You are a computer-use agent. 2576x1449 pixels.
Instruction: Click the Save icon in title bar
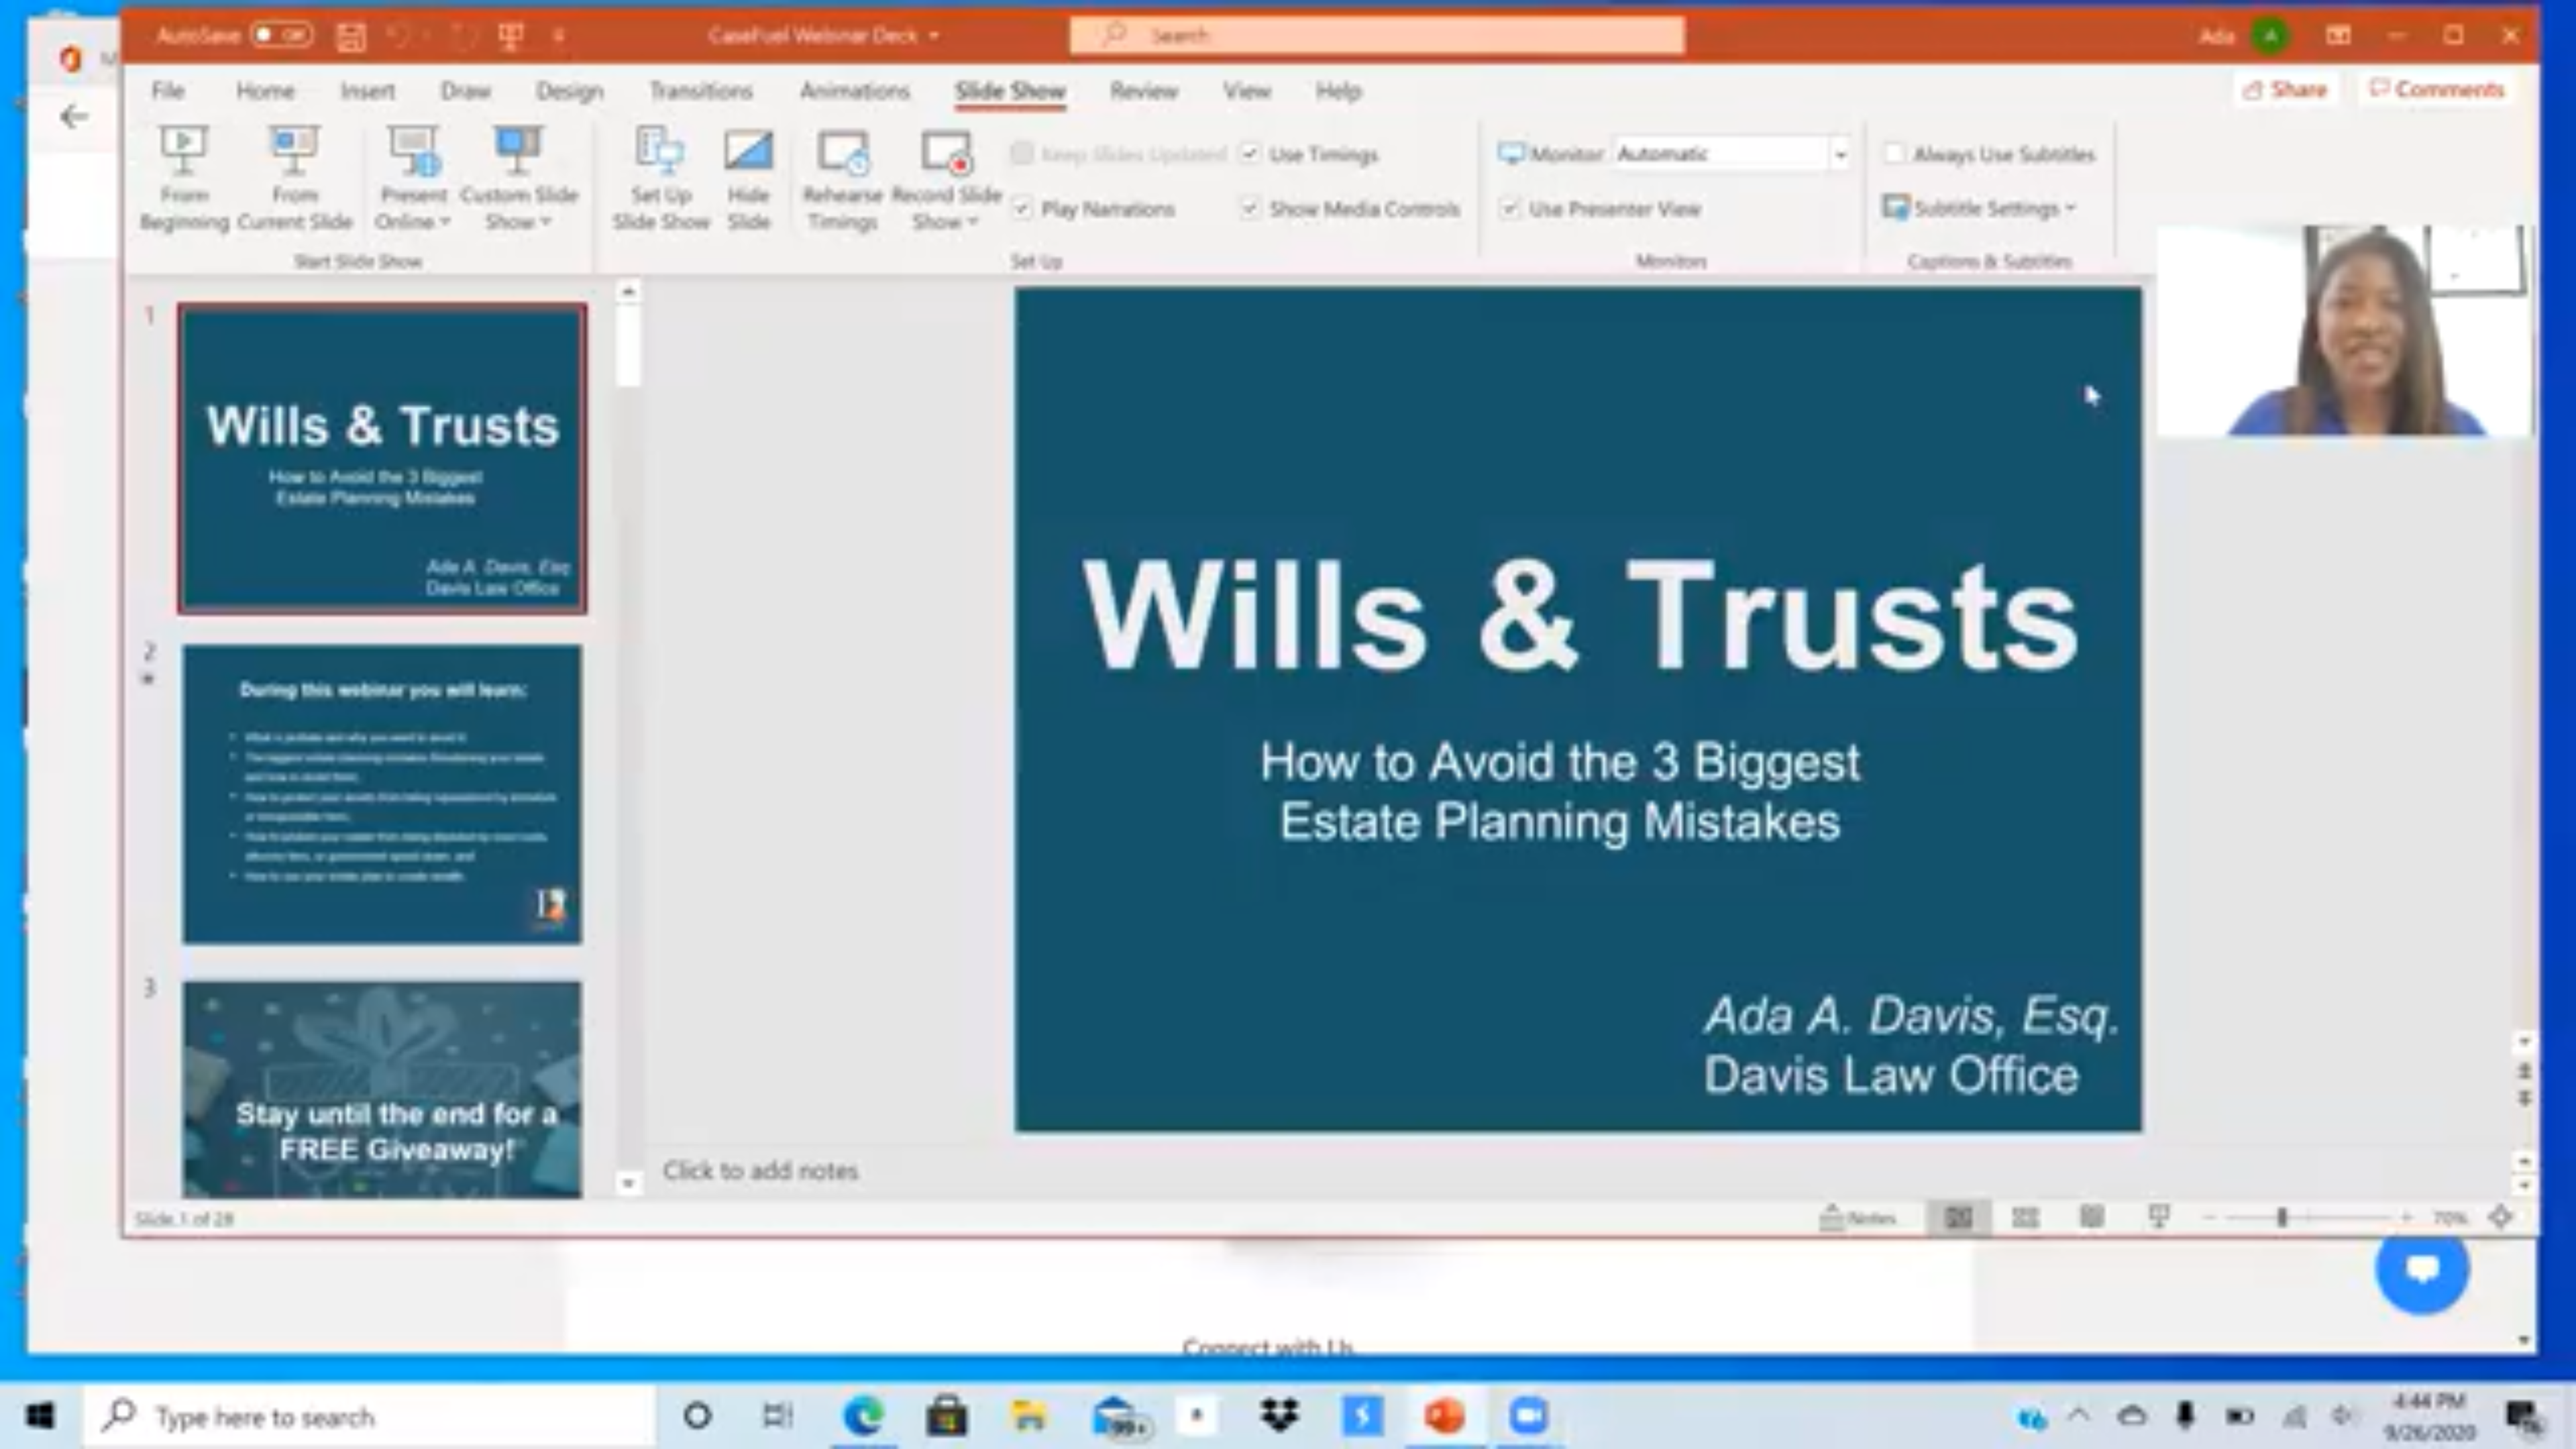(x=350, y=36)
